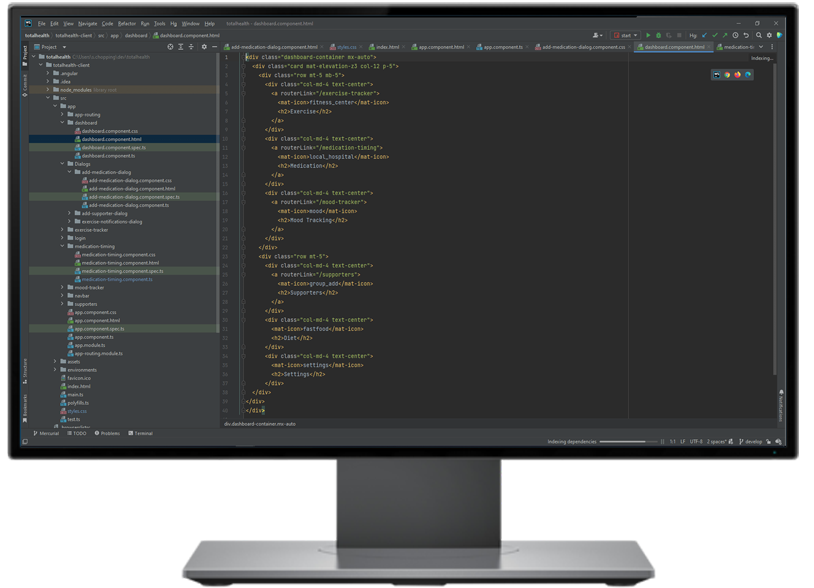Click Collapse All icon in Project panel

191,47
